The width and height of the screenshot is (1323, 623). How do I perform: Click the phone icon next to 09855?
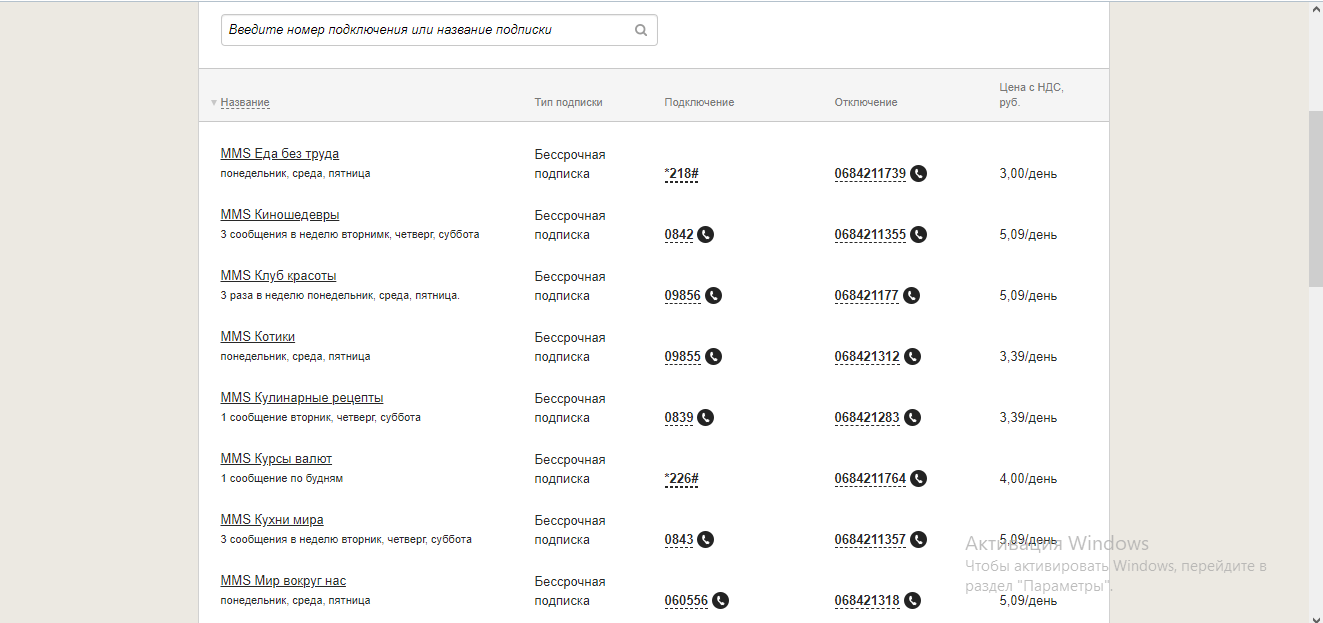[713, 357]
